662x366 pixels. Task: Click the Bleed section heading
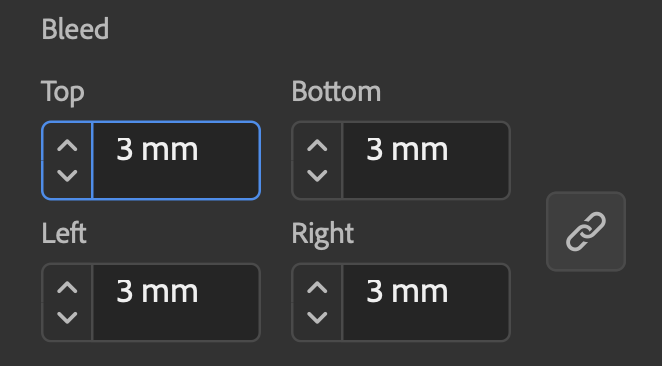pos(75,29)
